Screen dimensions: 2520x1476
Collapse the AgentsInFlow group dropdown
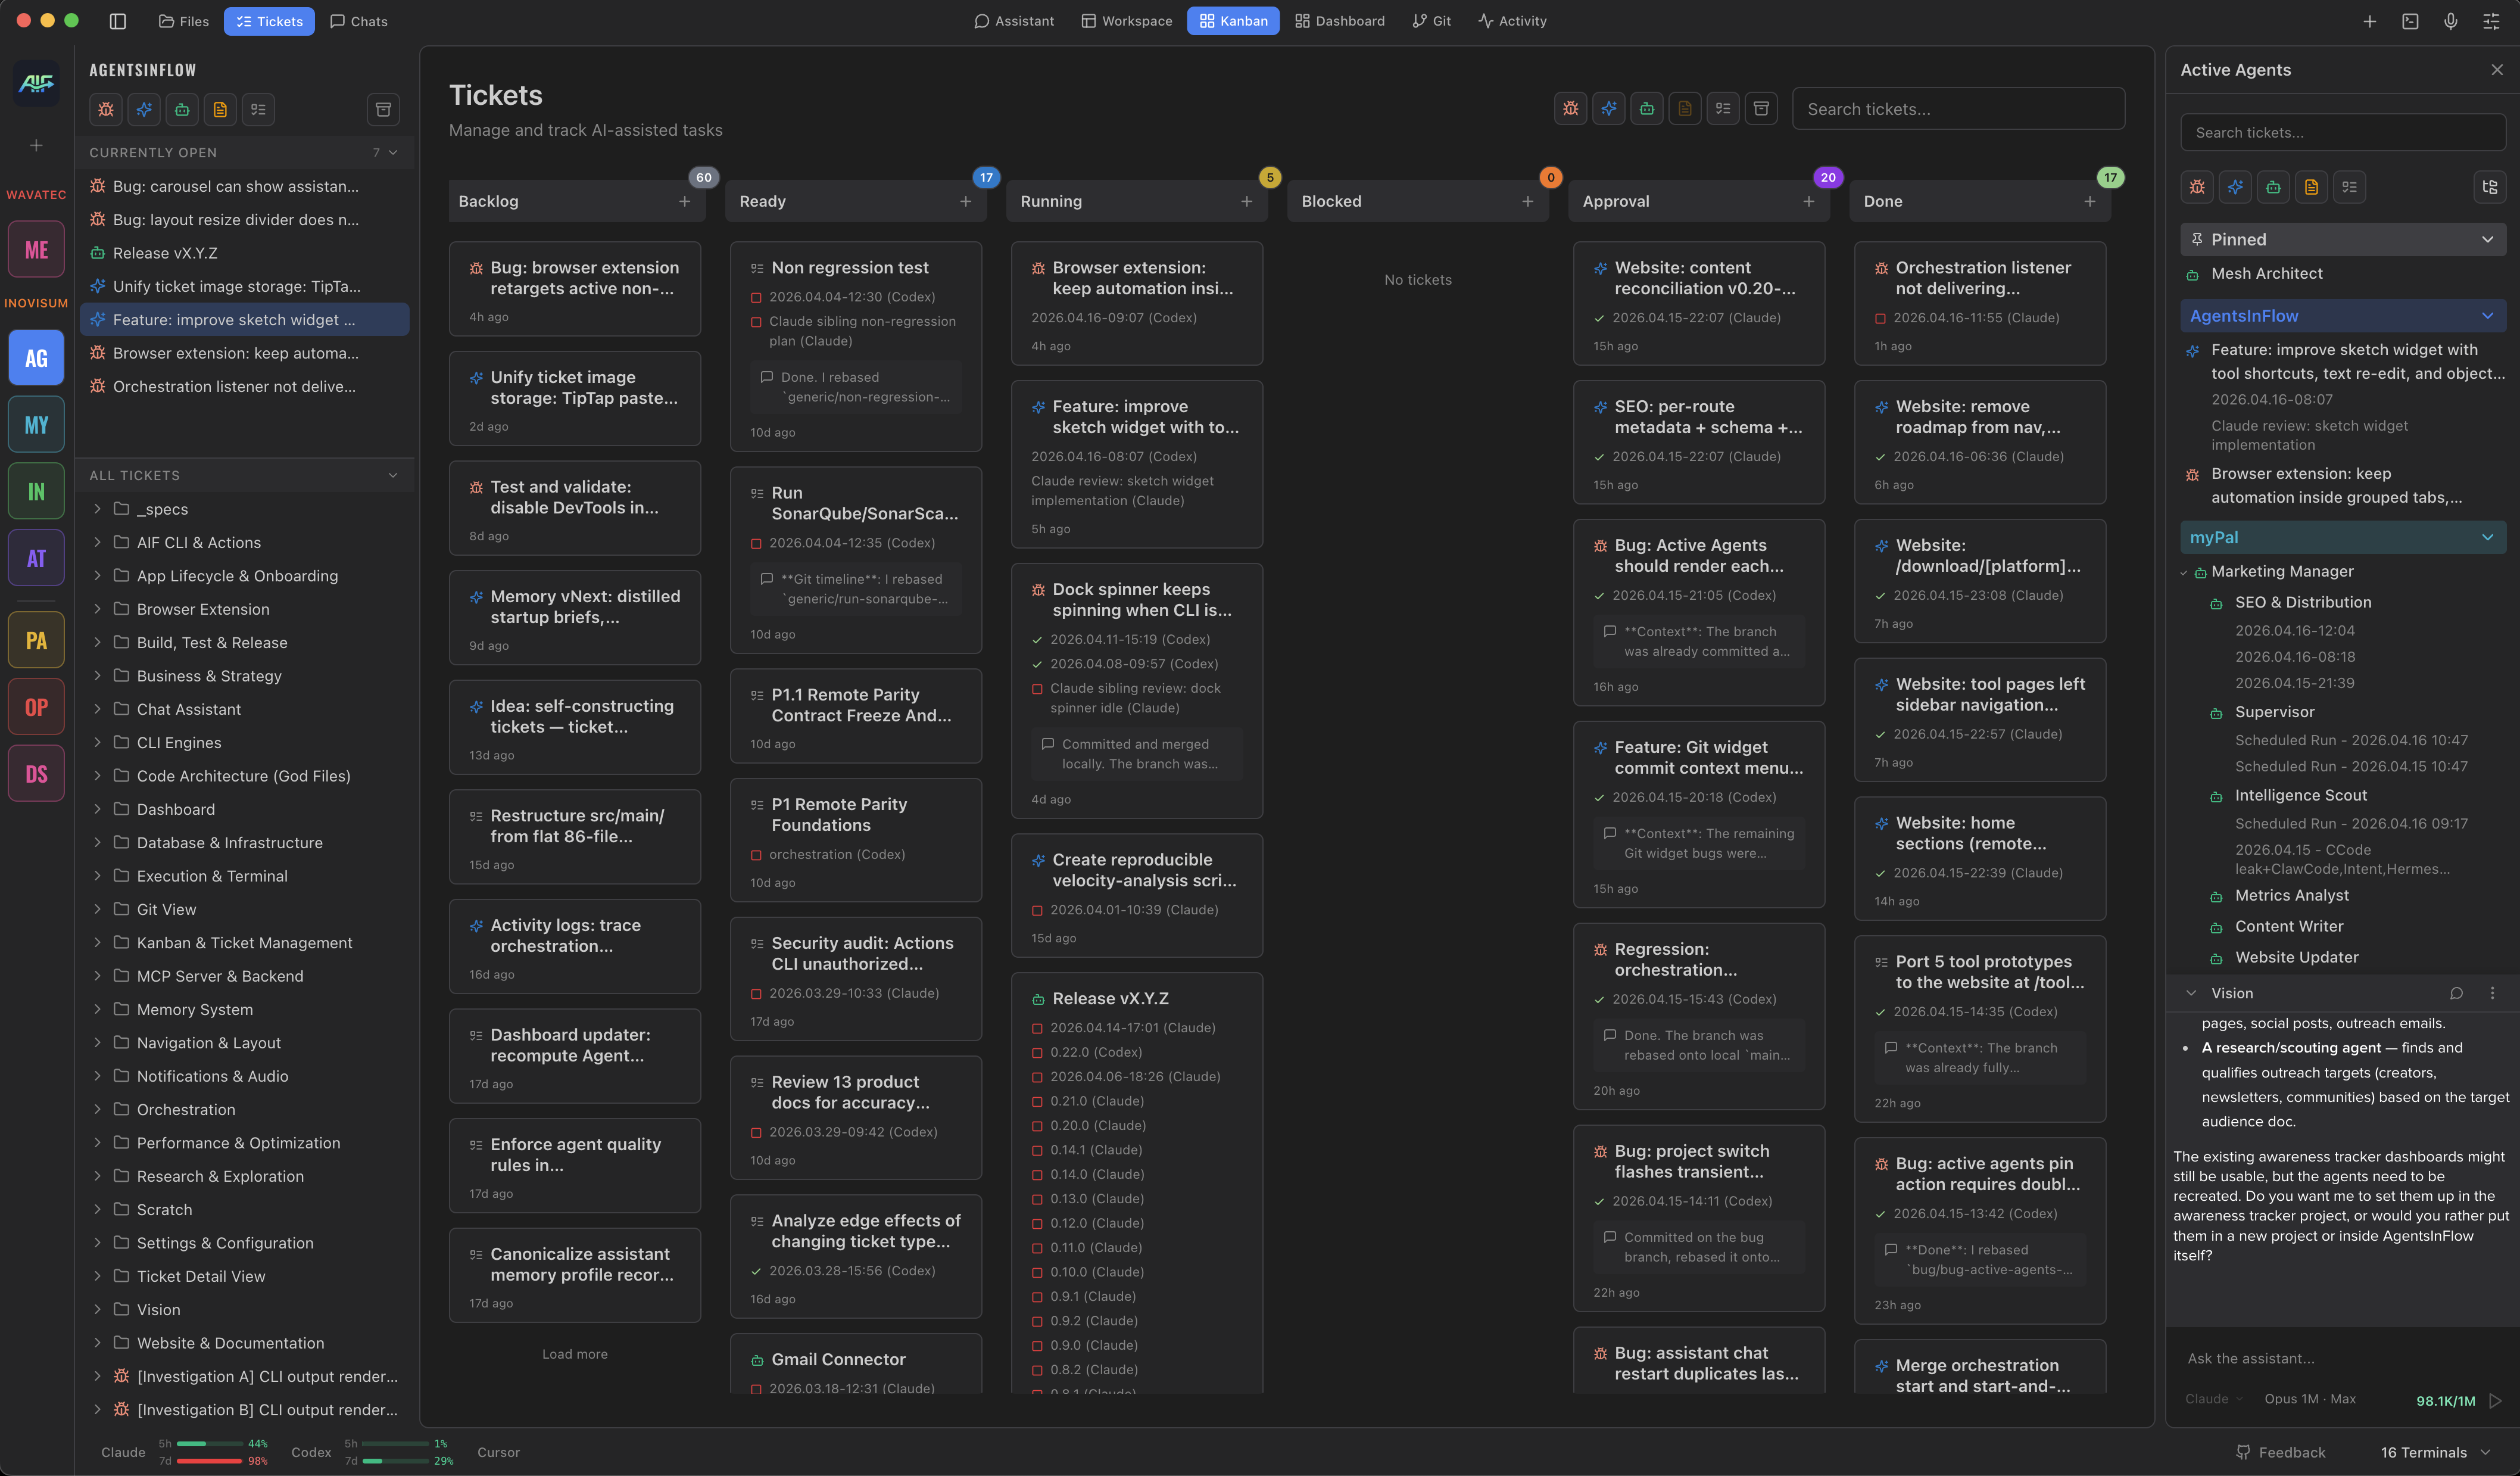2487,316
